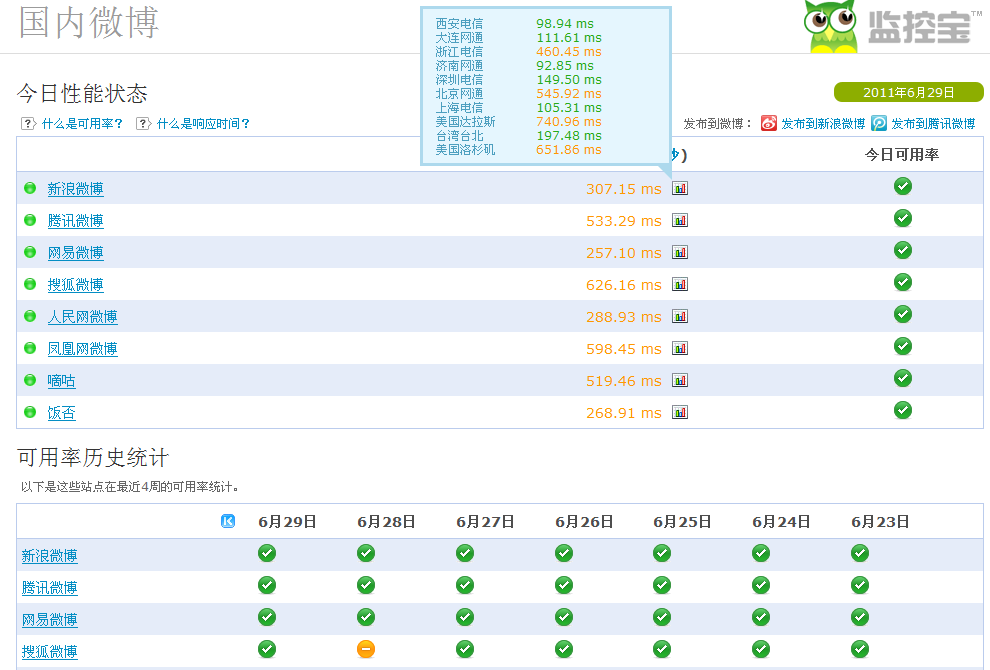The image size is (990, 670).
Task: Open chart icon for 新浪微博 response time
Action: tap(680, 188)
